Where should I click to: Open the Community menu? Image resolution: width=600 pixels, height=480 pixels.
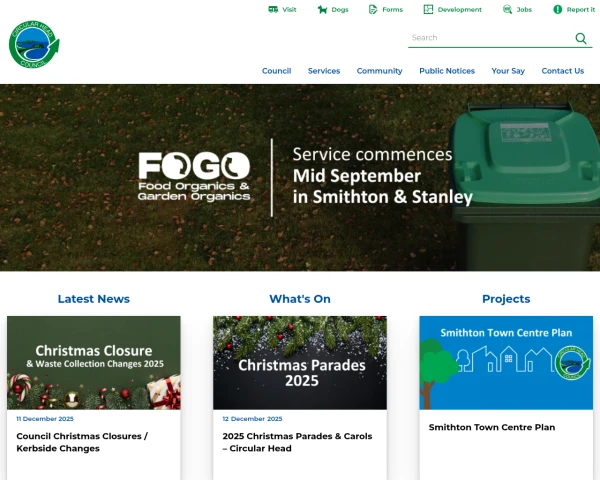pos(379,71)
